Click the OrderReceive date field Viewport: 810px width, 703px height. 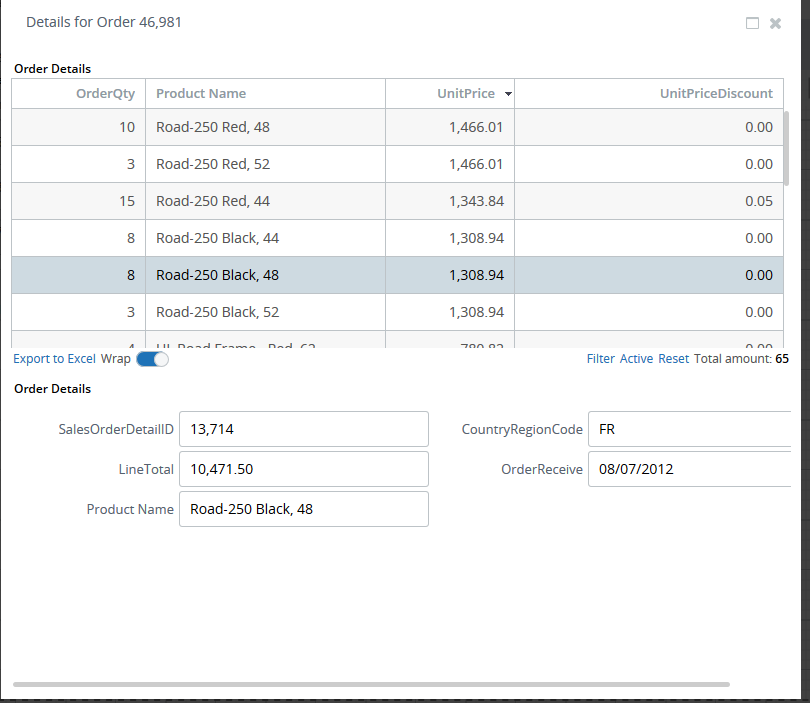[689, 469]
